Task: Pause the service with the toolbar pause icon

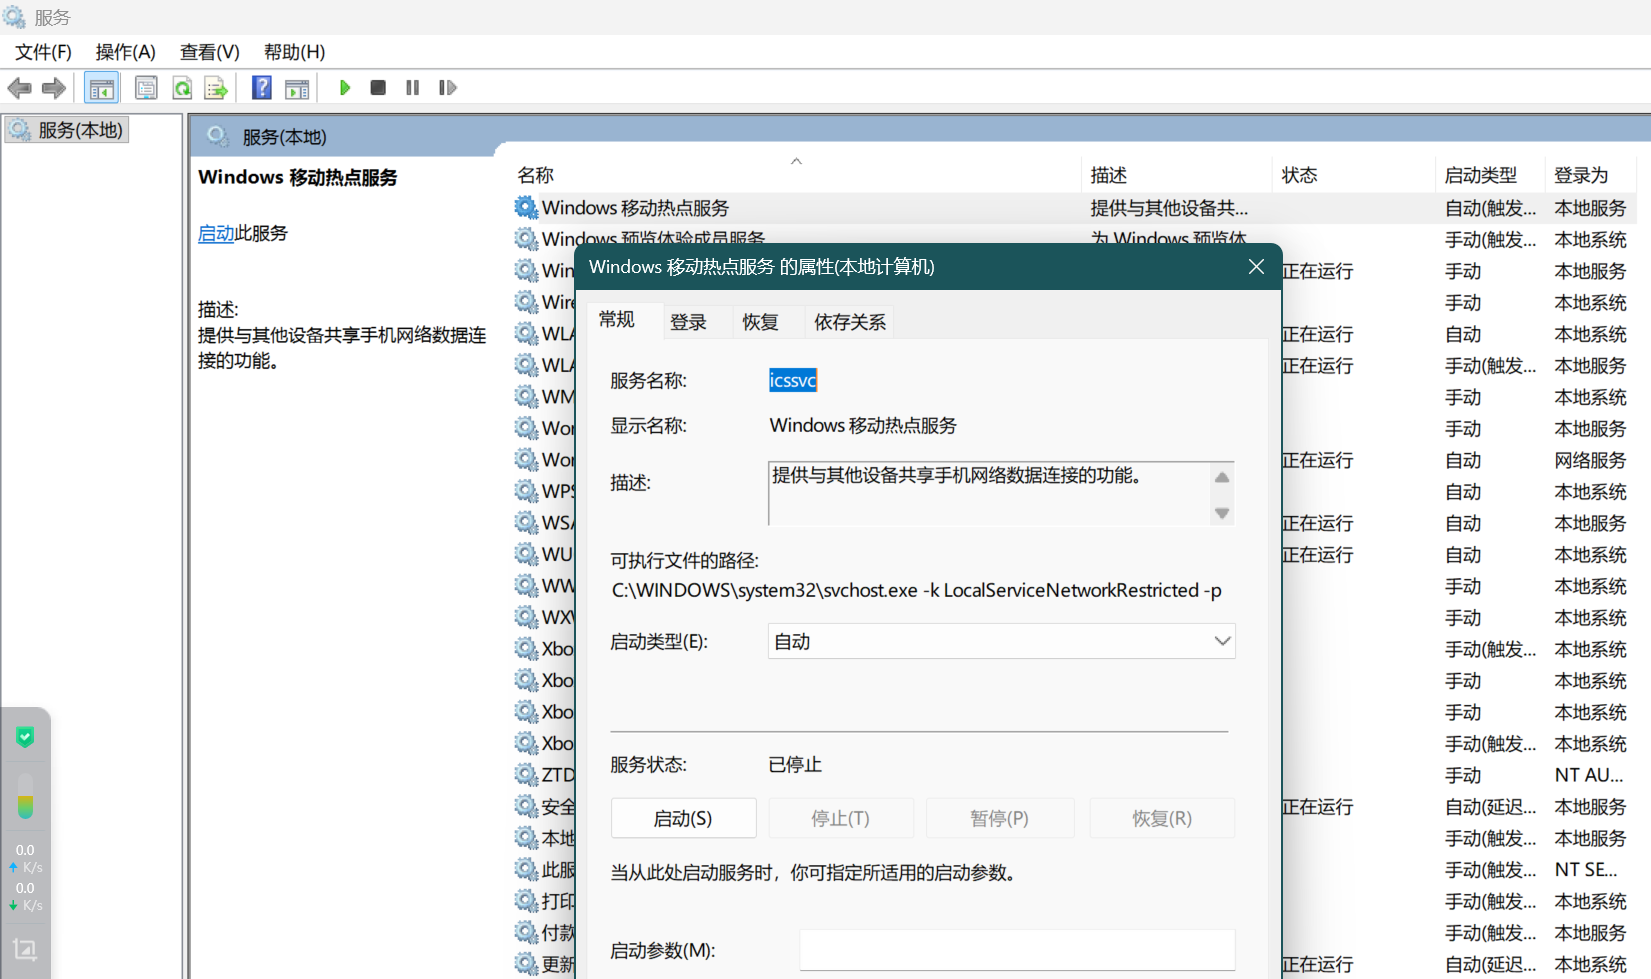Action: point(412,88)
